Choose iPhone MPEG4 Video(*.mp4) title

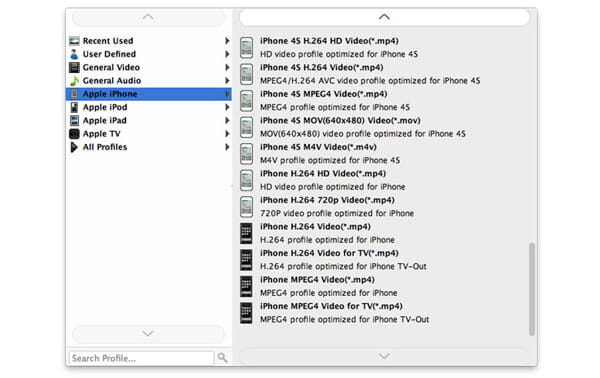click(318, 280)
